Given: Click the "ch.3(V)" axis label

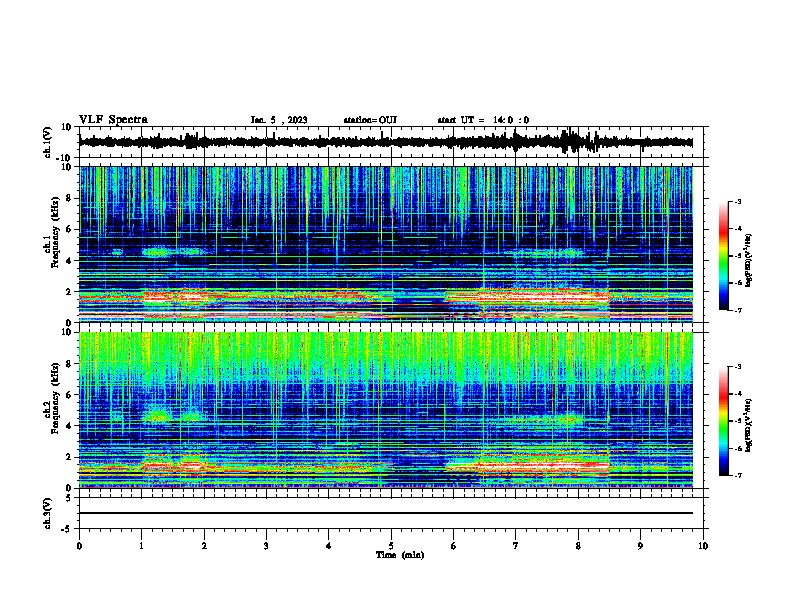Looking at the screenshot, I should pyautogui.click(x=48, y=513).
